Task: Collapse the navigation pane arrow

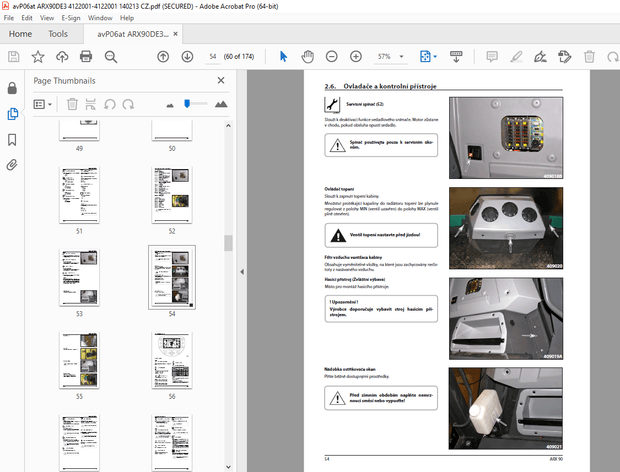Action: coord(242,272)
